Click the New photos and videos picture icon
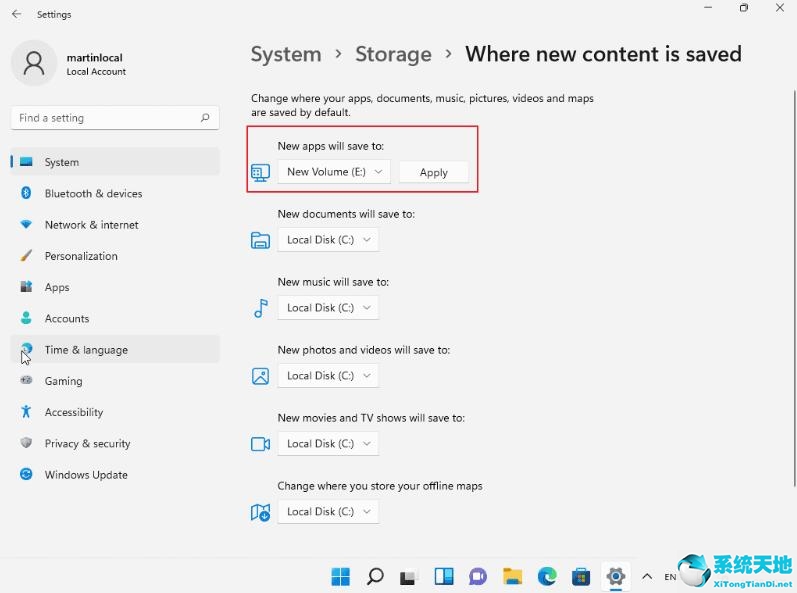Screen dimensions: 797x593 (x=260, y=376)
